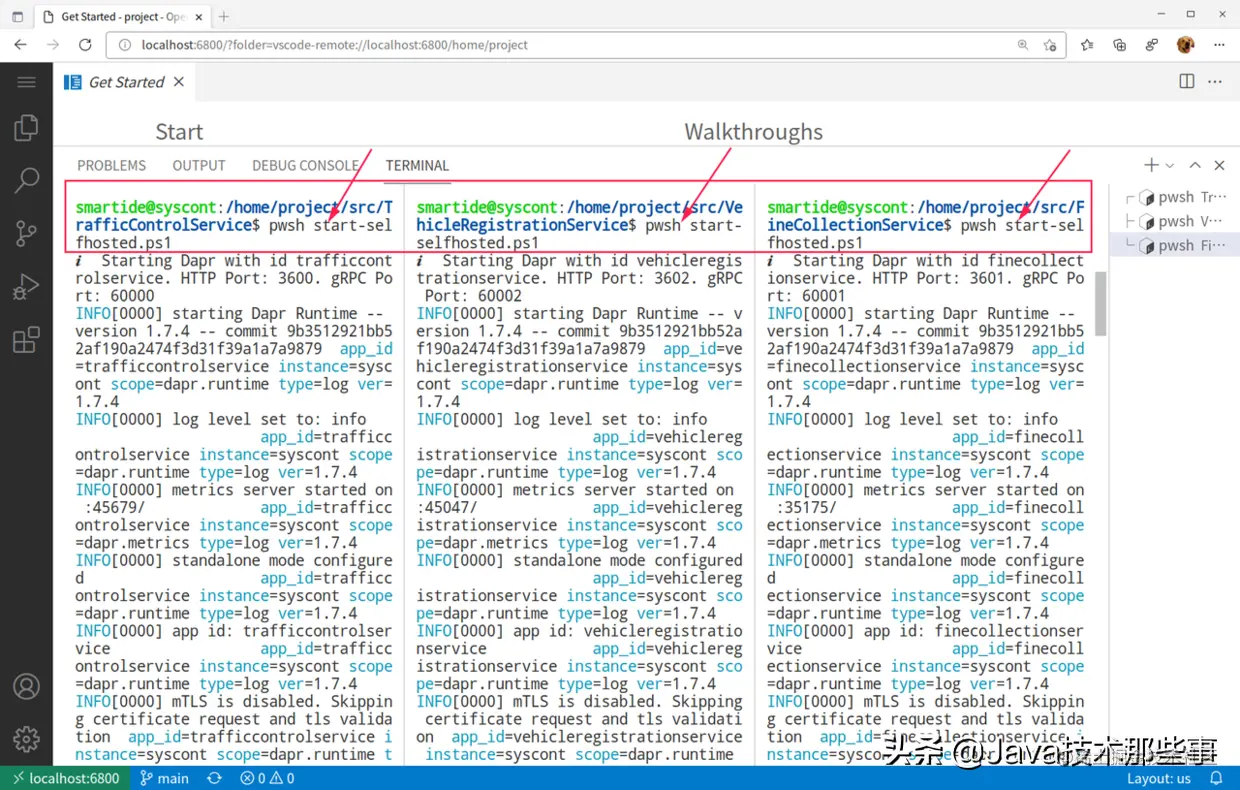Open a new browser tab
1240x790 pixels.
[x=224, y=16]
